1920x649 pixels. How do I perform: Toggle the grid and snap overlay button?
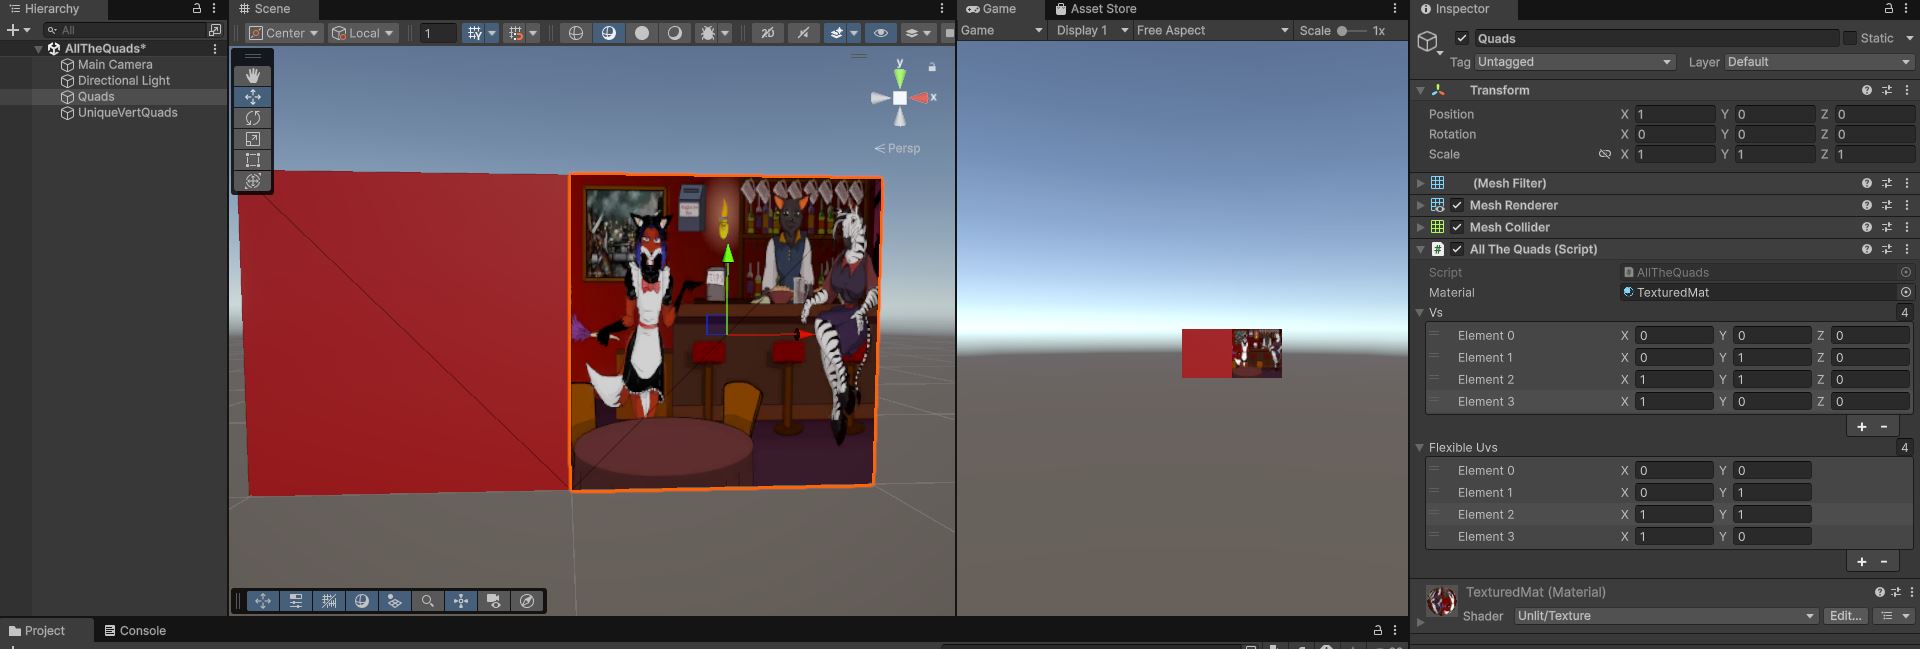(329, 601)
